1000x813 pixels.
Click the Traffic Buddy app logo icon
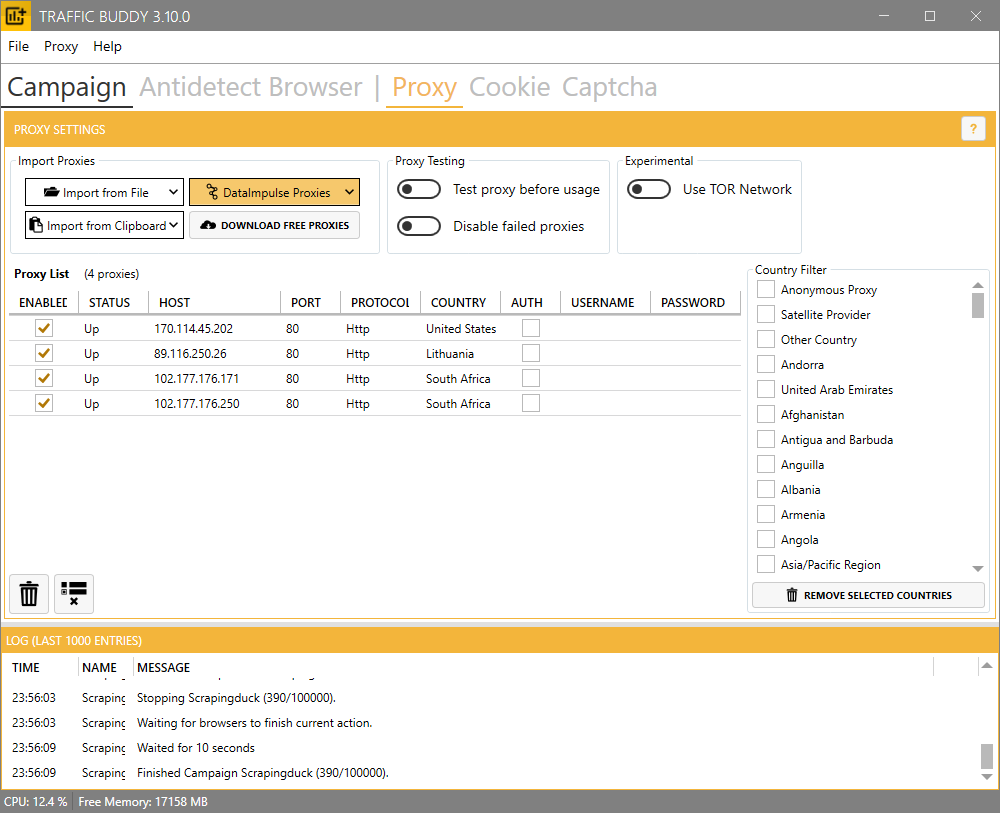click(16, 16)
